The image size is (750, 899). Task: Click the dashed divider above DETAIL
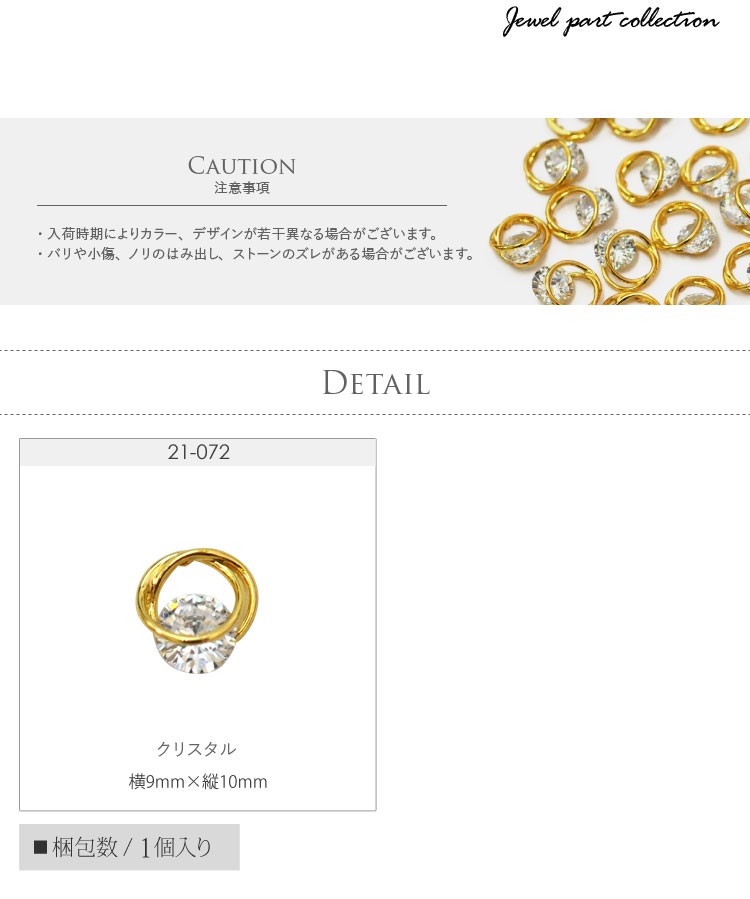click(x=375, y=350)
